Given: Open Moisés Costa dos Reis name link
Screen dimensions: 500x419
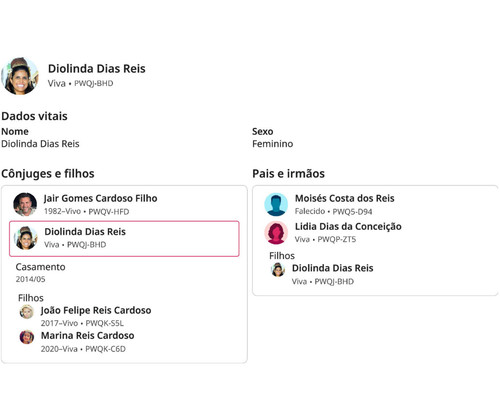Looking at the screenshot, I should pyautogui.click(x=345, y=198).
